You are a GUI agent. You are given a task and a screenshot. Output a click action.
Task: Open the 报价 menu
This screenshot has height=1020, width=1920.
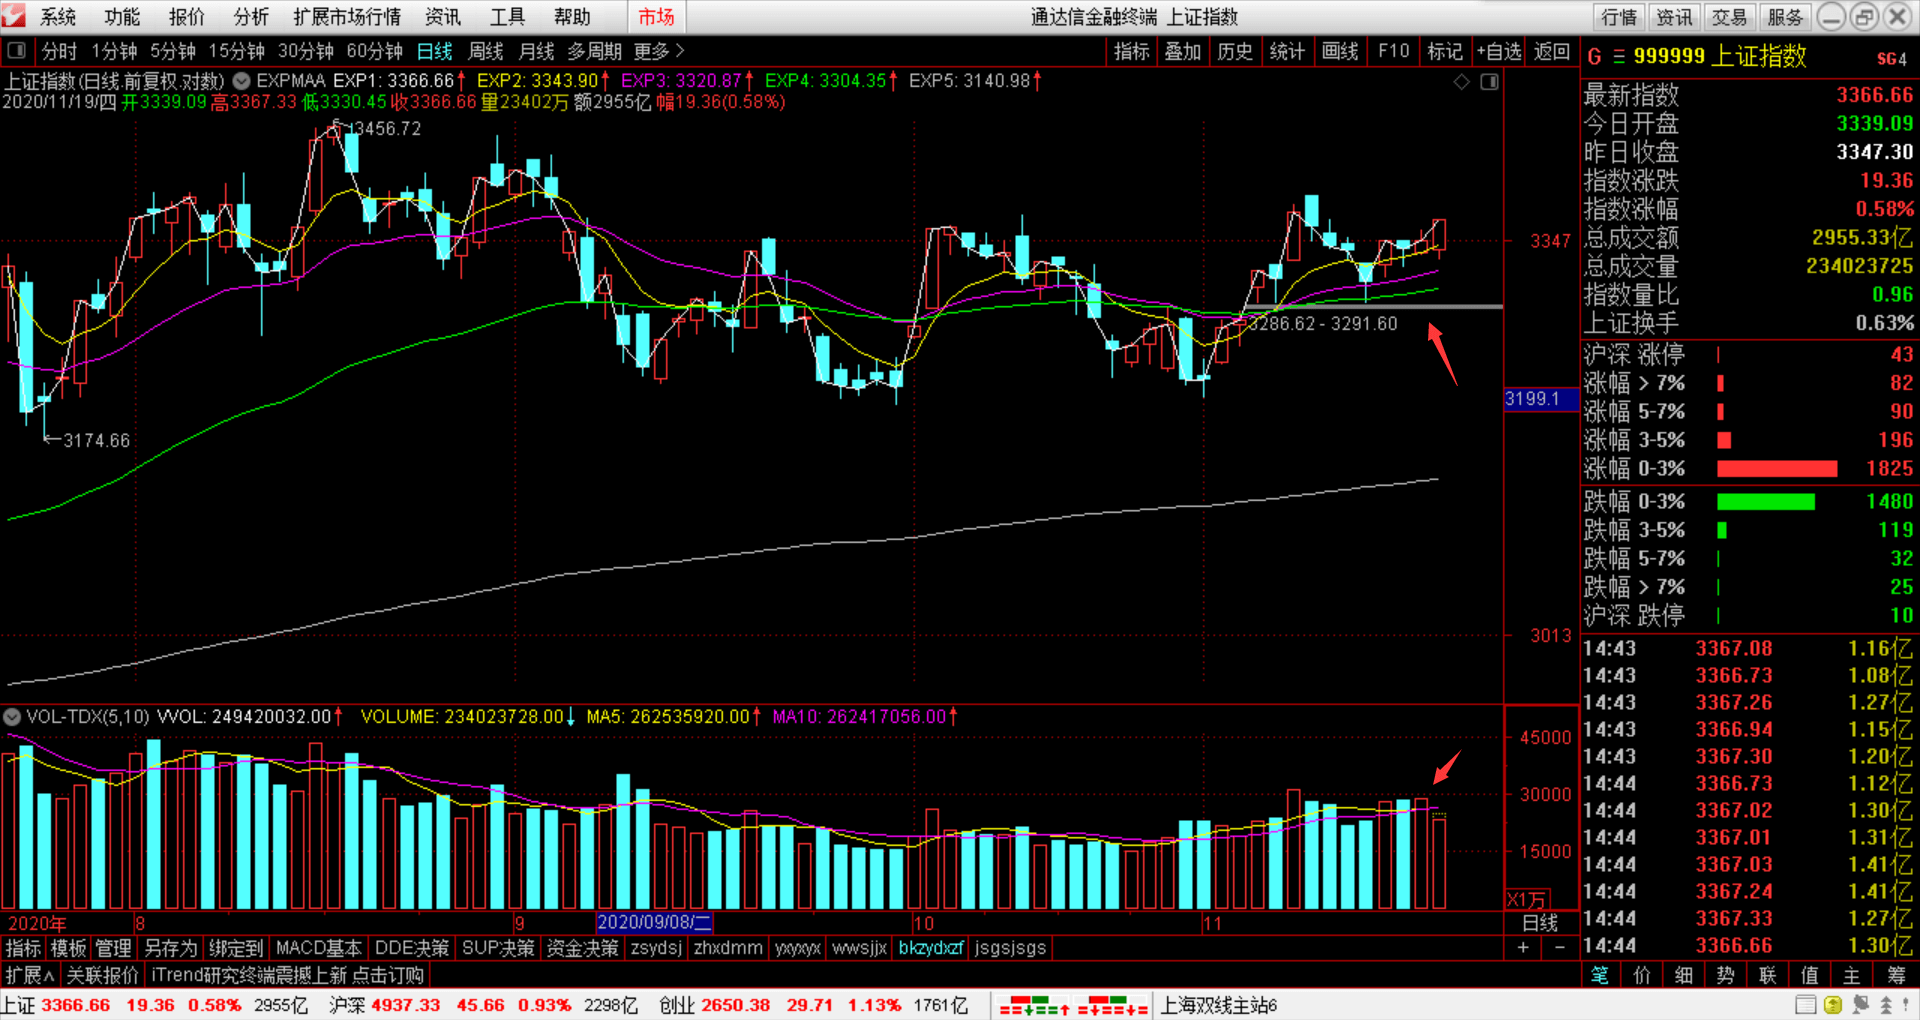pyautogui.click(x=187, y=17)
